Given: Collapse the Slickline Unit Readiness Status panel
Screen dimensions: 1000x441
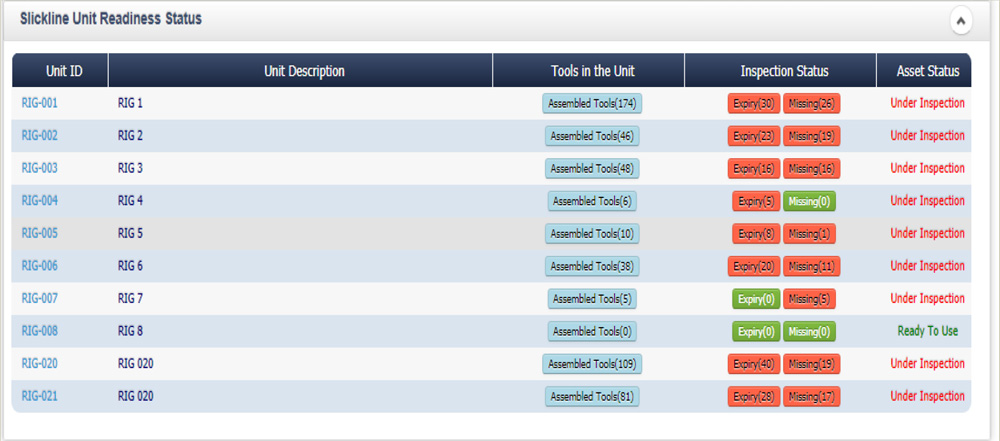Looking at the screenshot, I should tap(960, 20).
